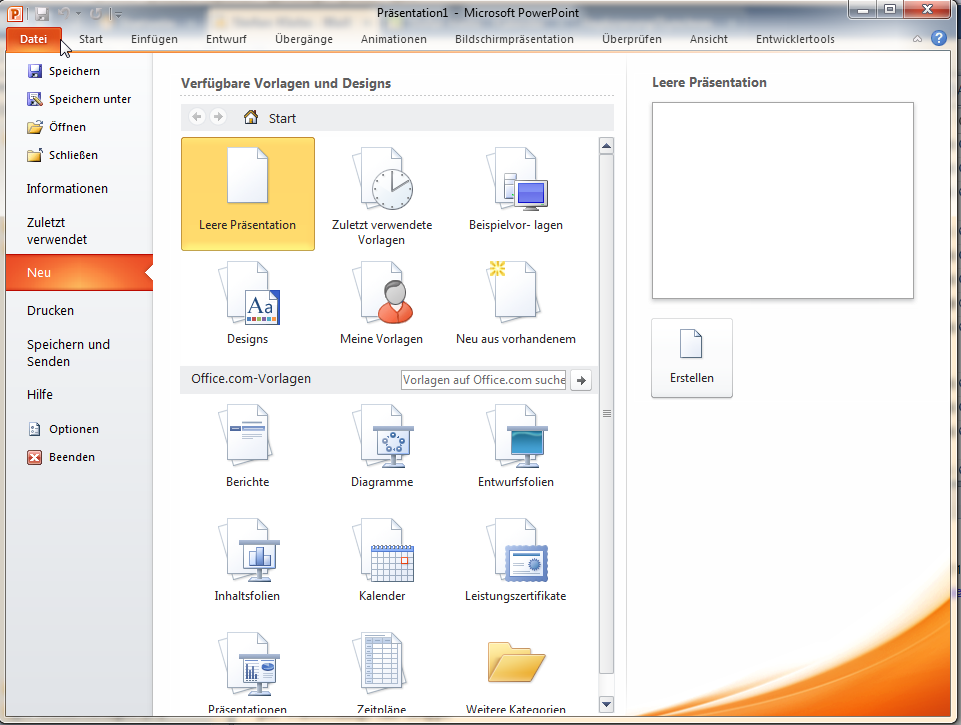Click the Office.com template search field
The height and width of the screenshot is (725, 961).
tap(483, 380)
